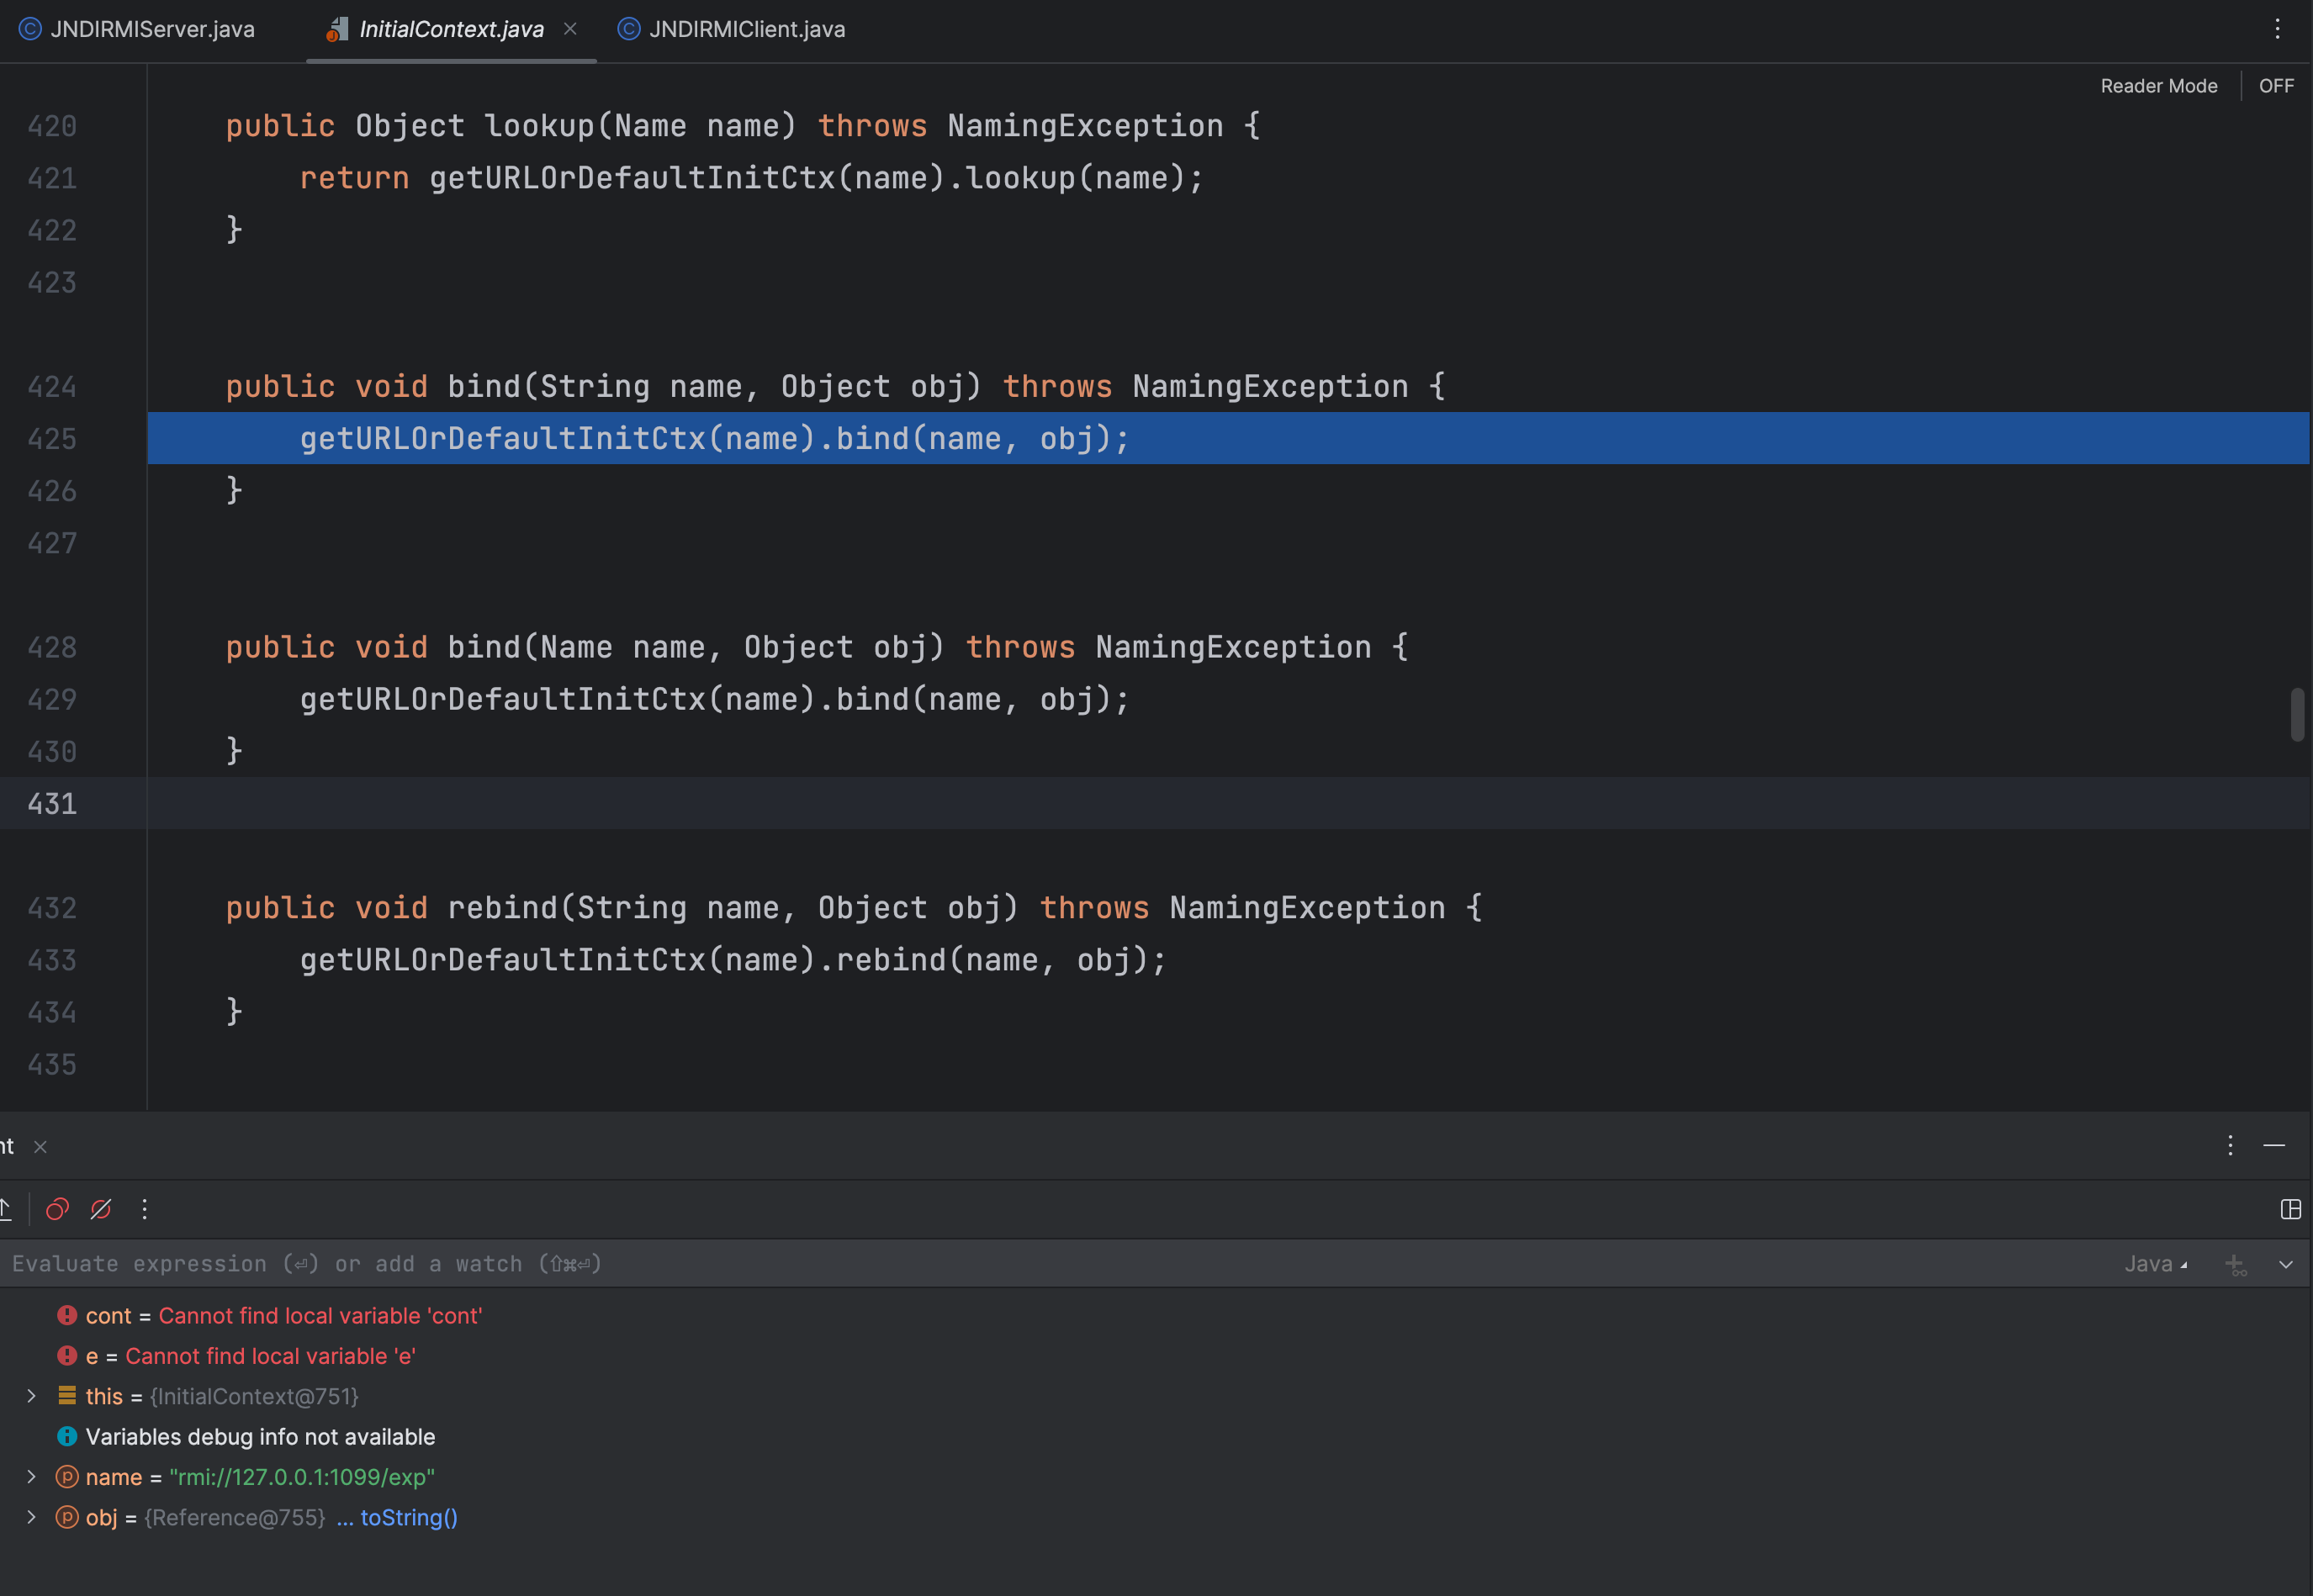The height and width of the screenshot is (1596, 2313).
Task: Open the JNDIRMIClient.java tab
Action: 732,29
